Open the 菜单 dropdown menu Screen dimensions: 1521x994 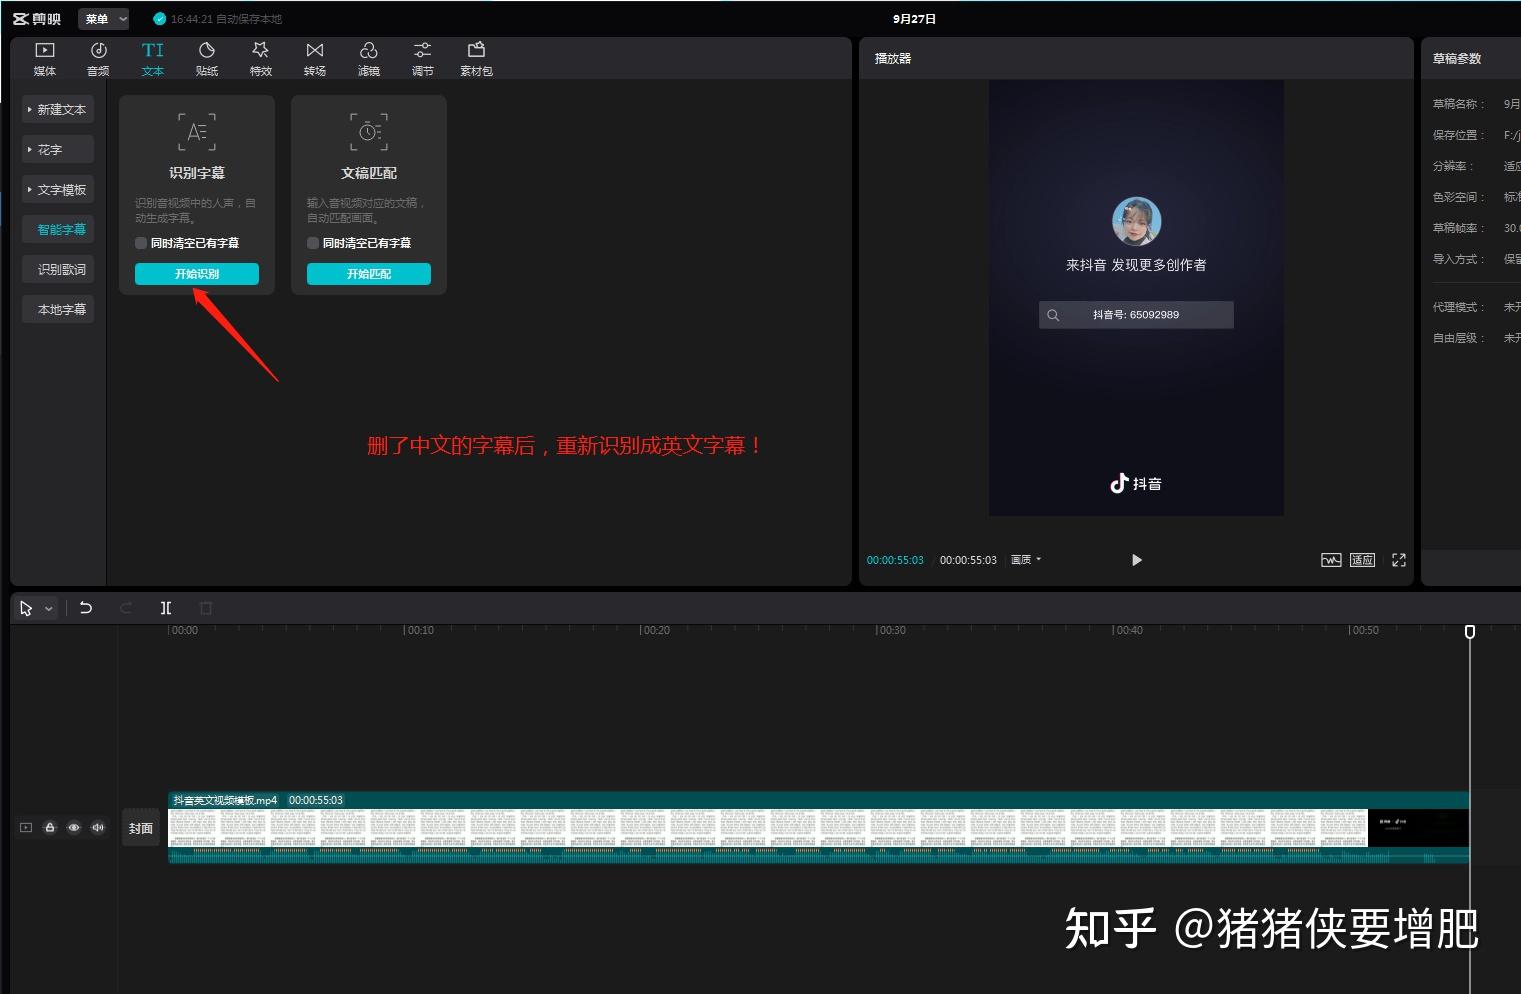[104, 19]
